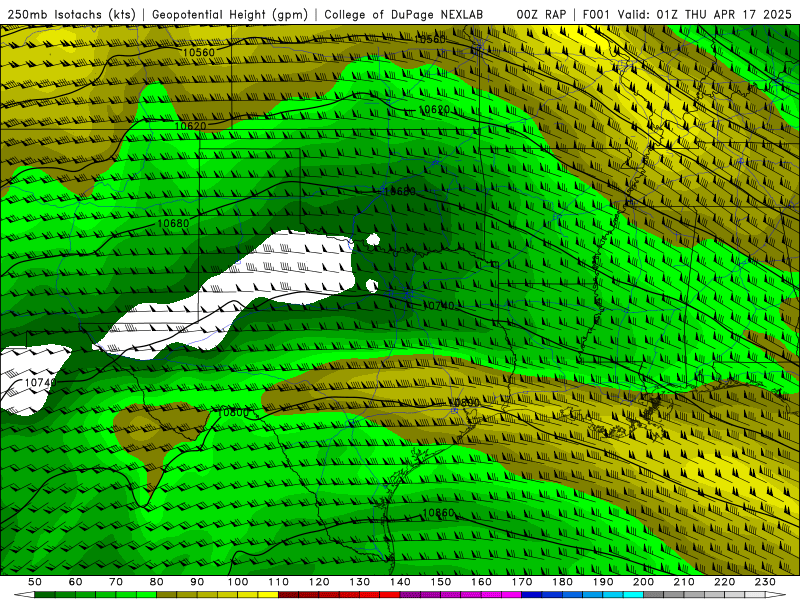Select the 110 knots scale label

pos(279,582)
